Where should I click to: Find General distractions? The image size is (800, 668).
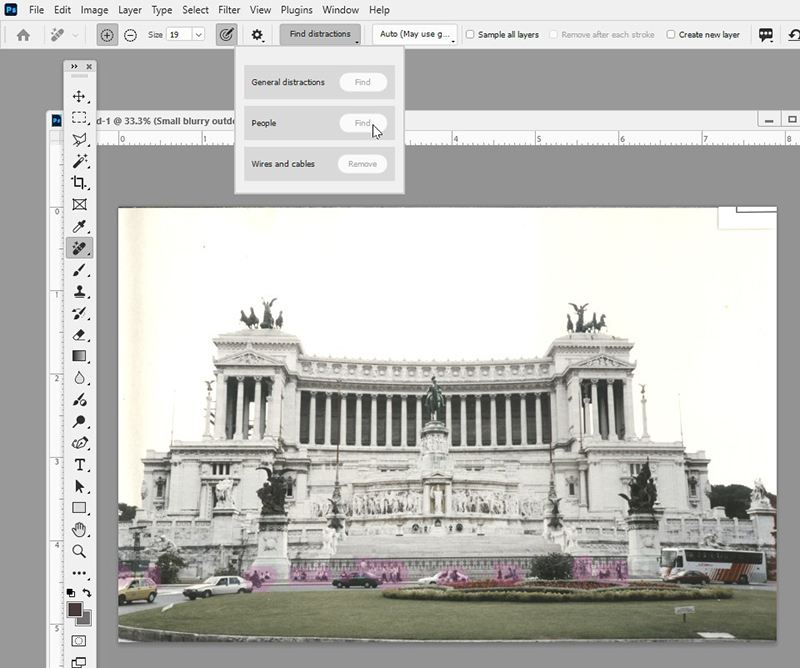(363, 82)
